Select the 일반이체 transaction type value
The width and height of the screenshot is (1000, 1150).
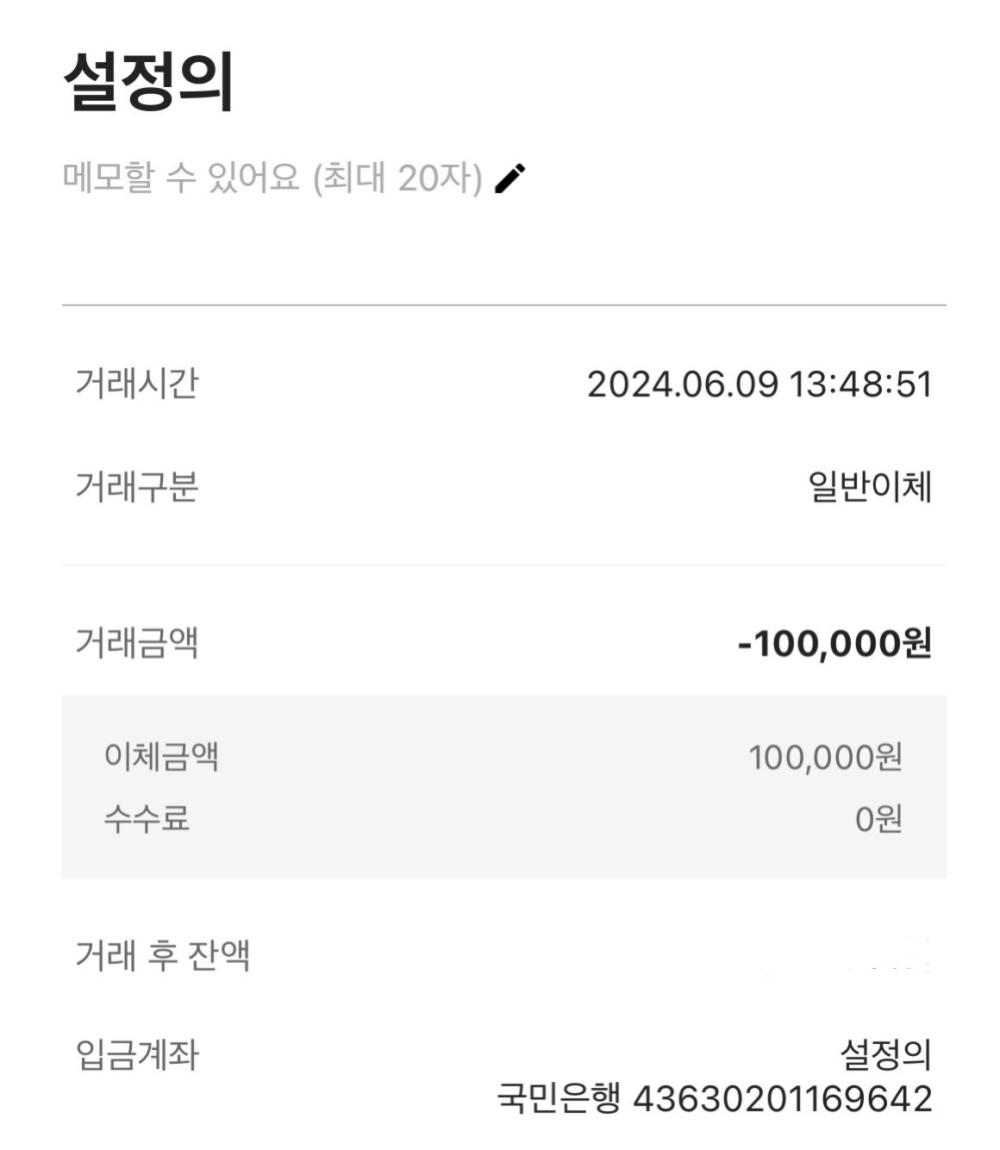(869, 487)
